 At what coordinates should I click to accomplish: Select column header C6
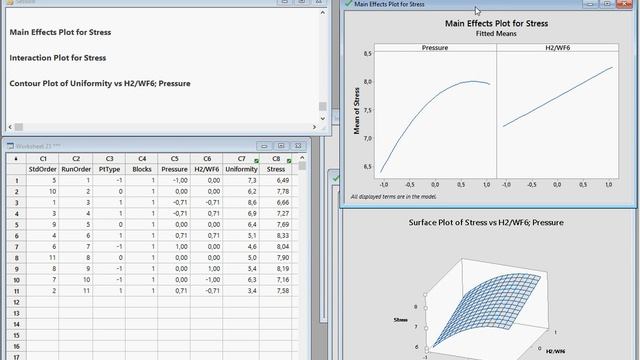pos(207,159)
